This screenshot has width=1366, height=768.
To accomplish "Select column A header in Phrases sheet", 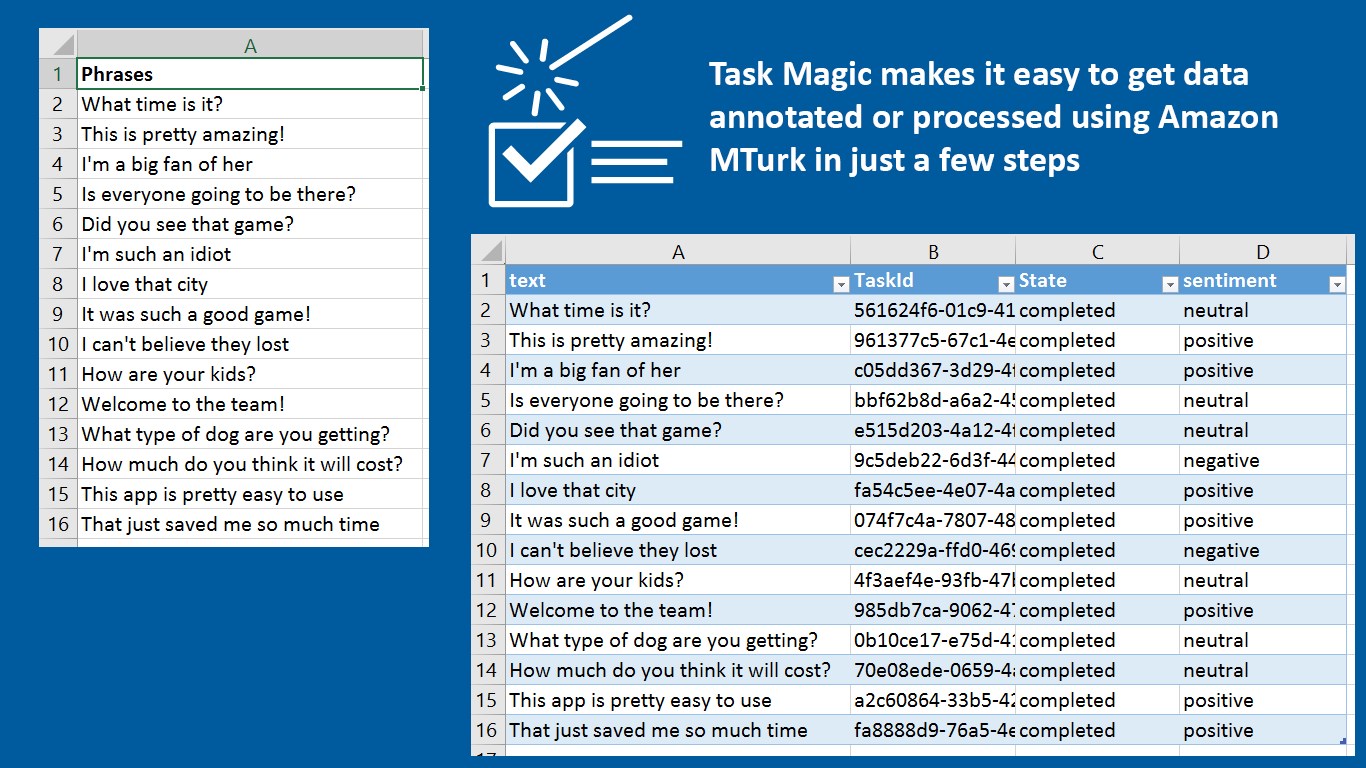I will (x=250, y=45).
